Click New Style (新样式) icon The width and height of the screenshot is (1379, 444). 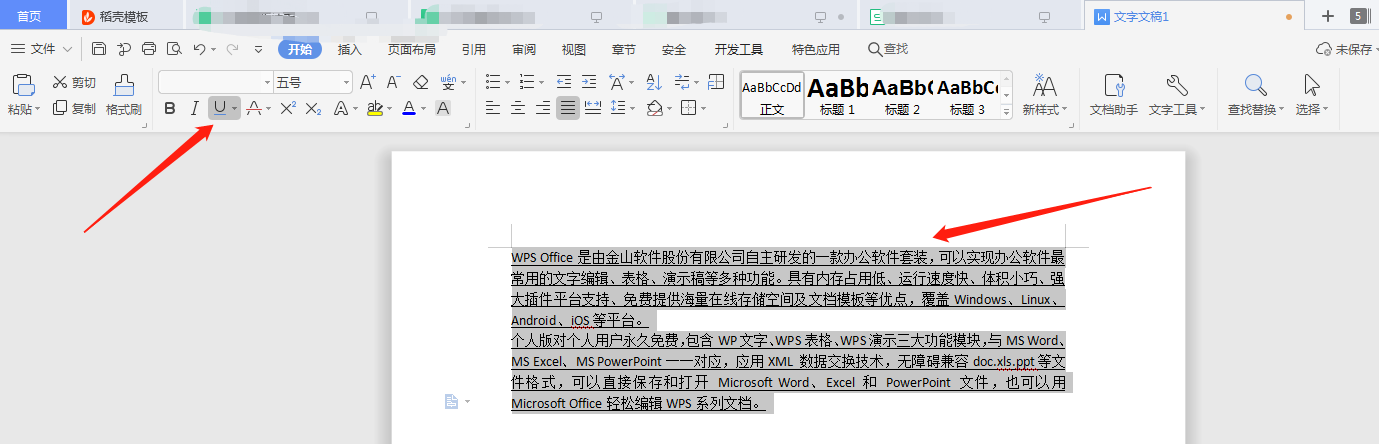click(x=1045, y=84)
